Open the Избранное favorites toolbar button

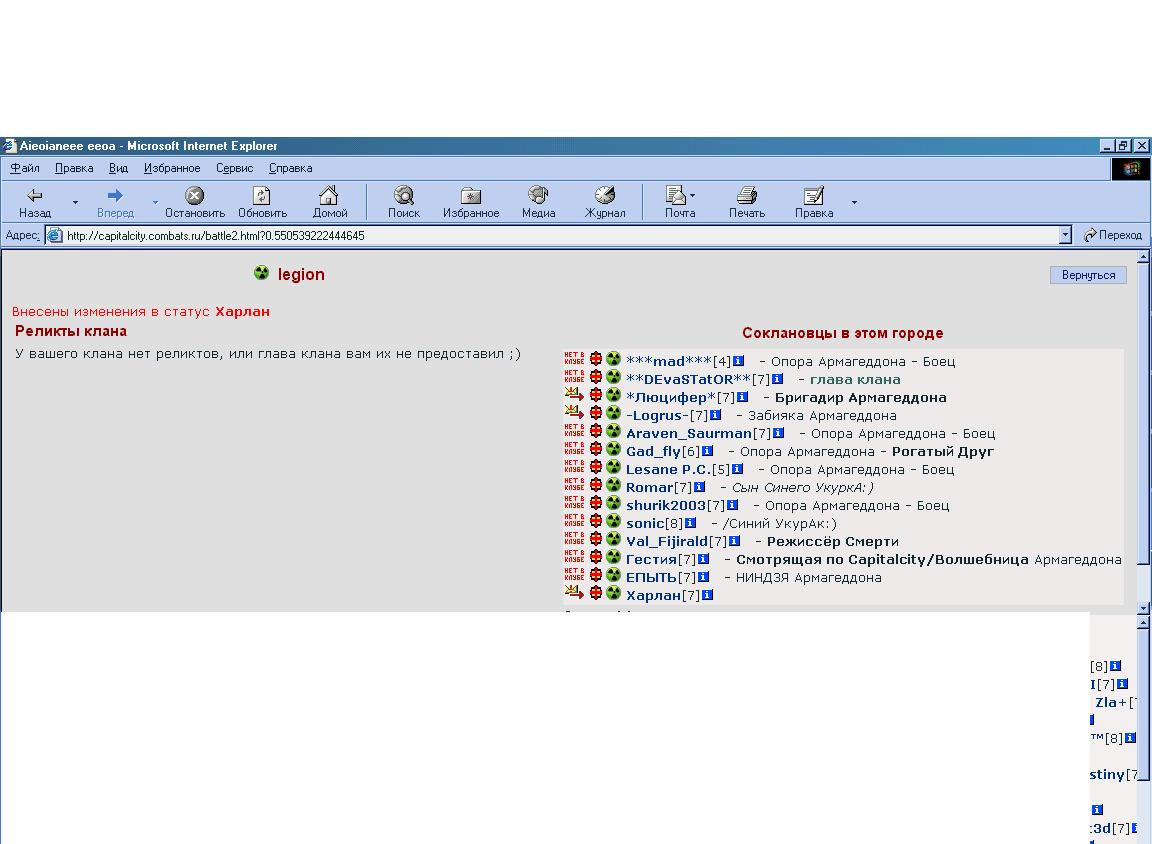pos(471,203)
